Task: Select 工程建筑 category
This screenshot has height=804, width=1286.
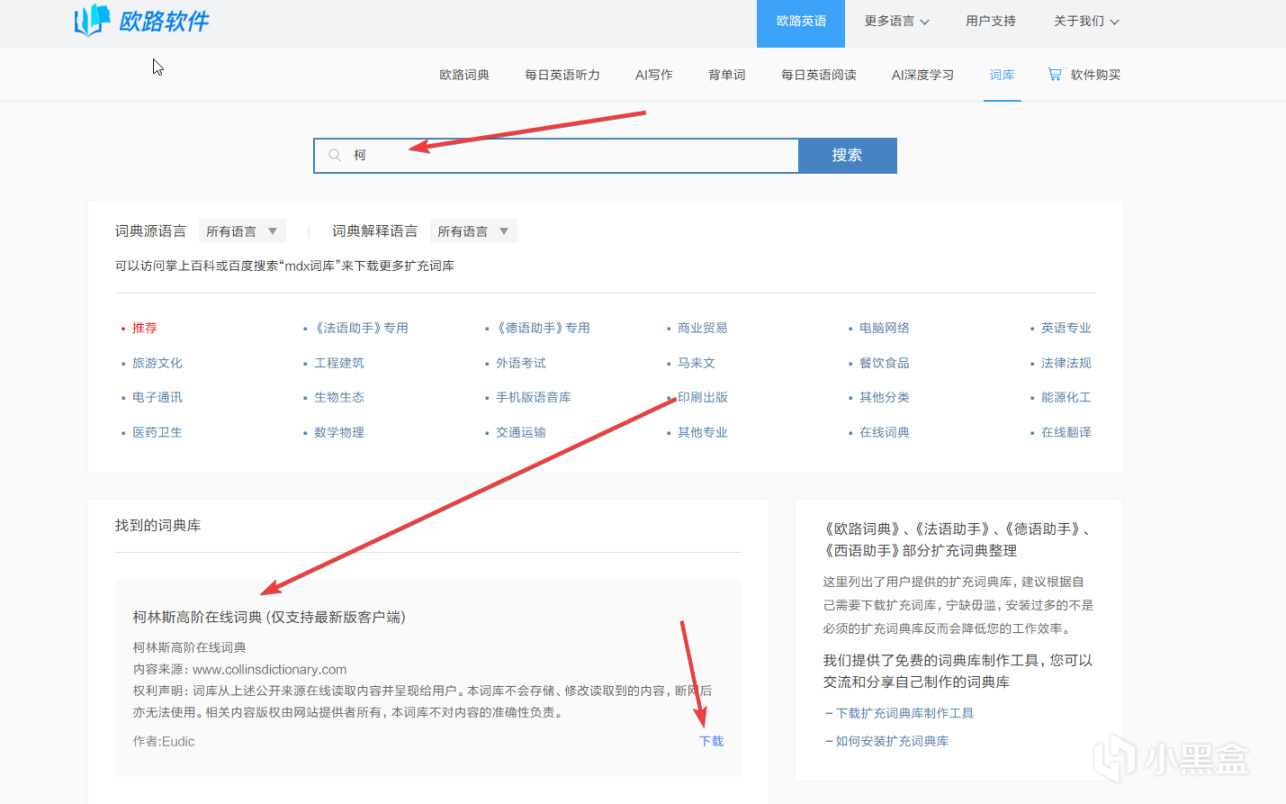Action: [x=340, y=363]
